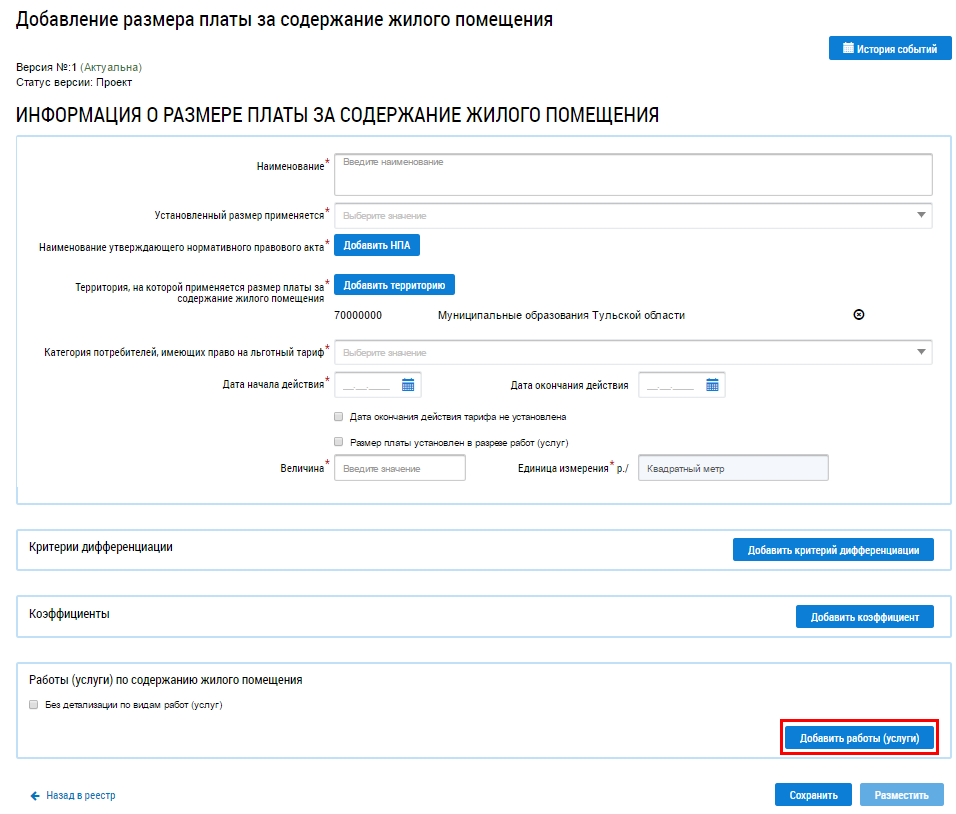Remove Тульской области territory entry
Image resolution: width=956 pixels, height=814 pixels.
pyautogui.click(x=858, y=315)
